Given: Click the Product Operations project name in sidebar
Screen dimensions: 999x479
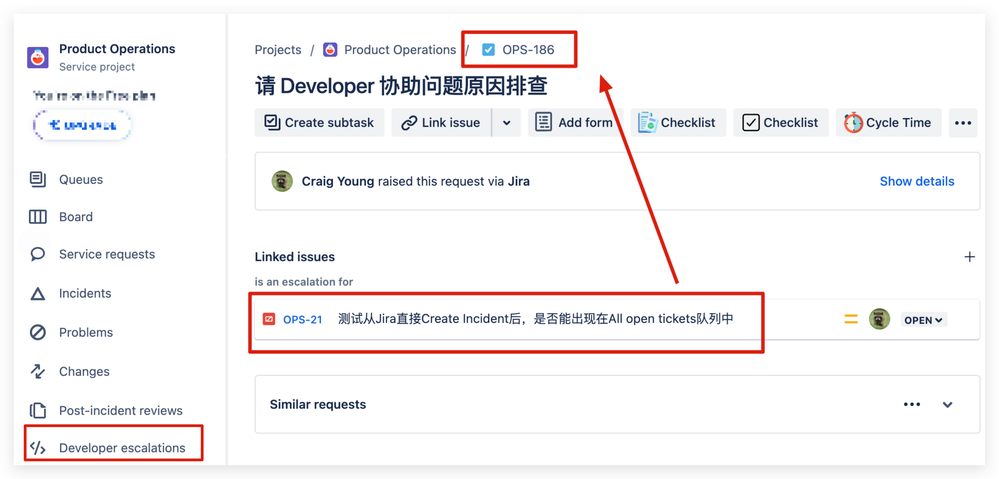Looking at the screenshot, I should [x=117, y=49].
